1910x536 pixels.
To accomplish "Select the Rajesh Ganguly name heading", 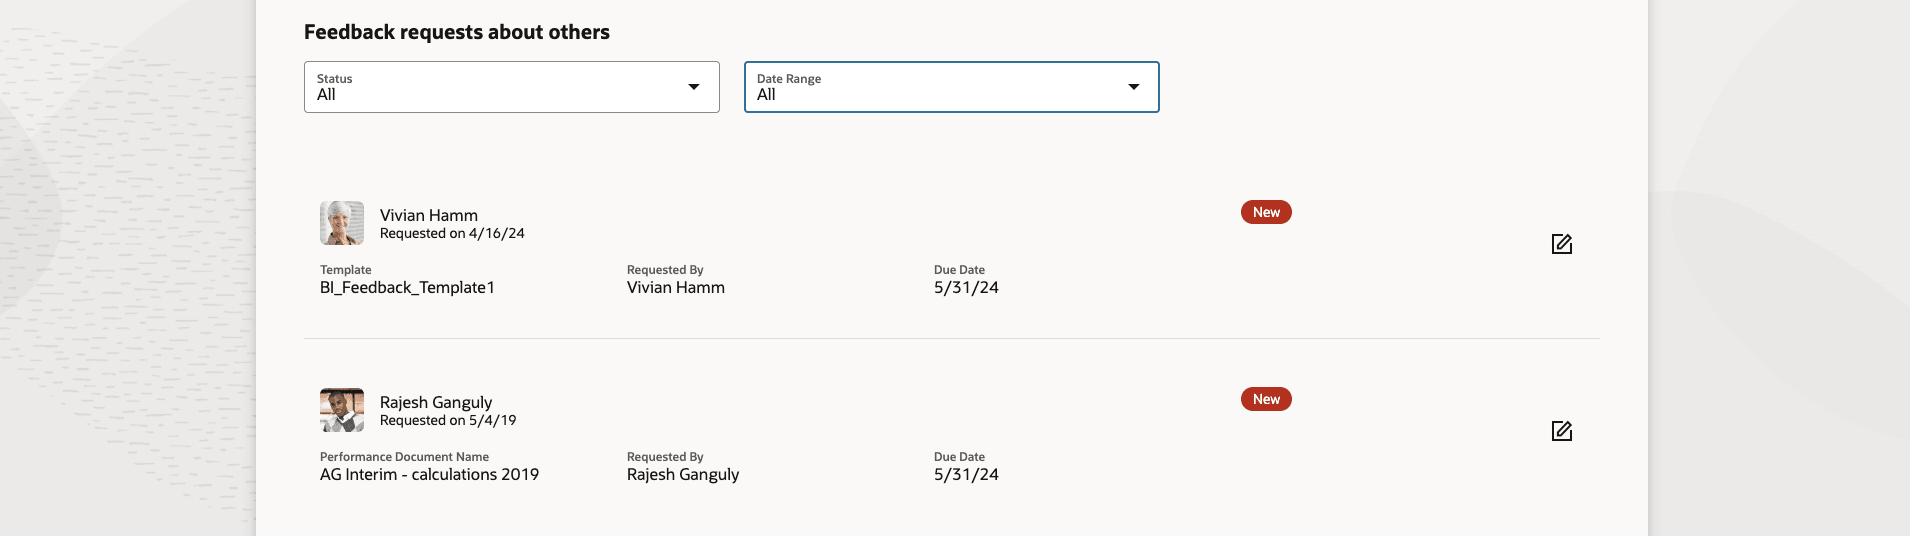I will [436, 402].
